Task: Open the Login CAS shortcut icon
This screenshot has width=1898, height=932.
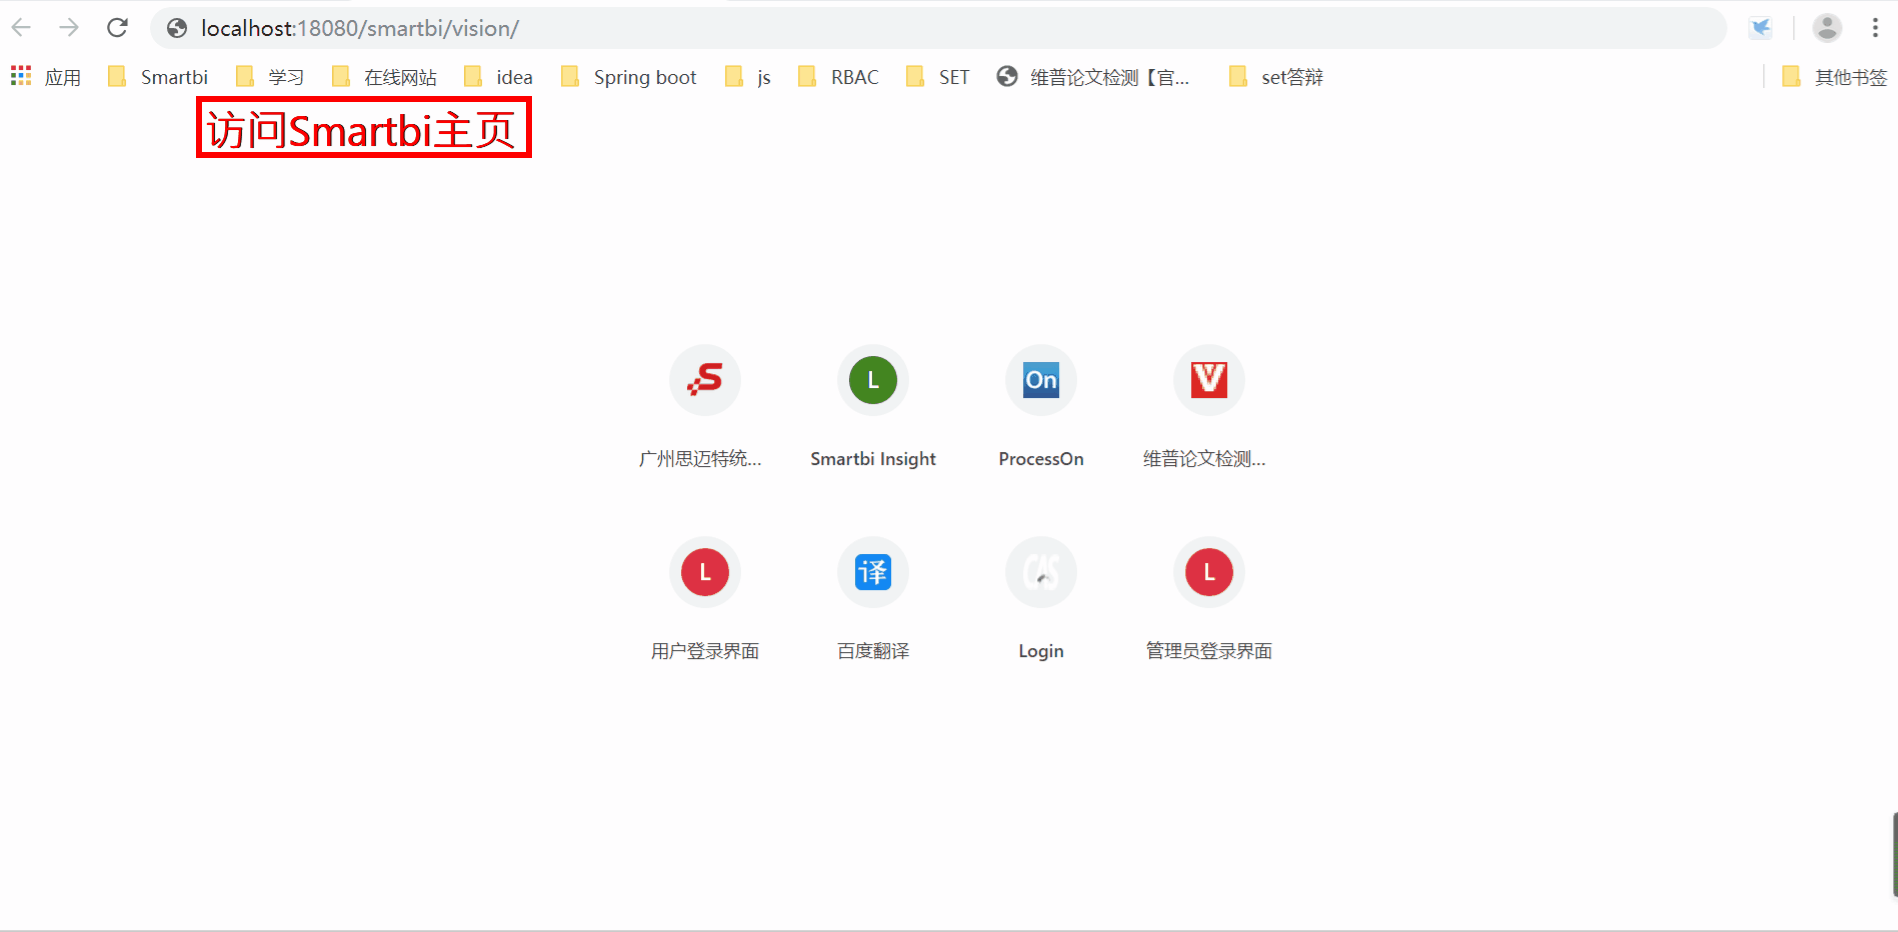Action: pos(1041,572)
